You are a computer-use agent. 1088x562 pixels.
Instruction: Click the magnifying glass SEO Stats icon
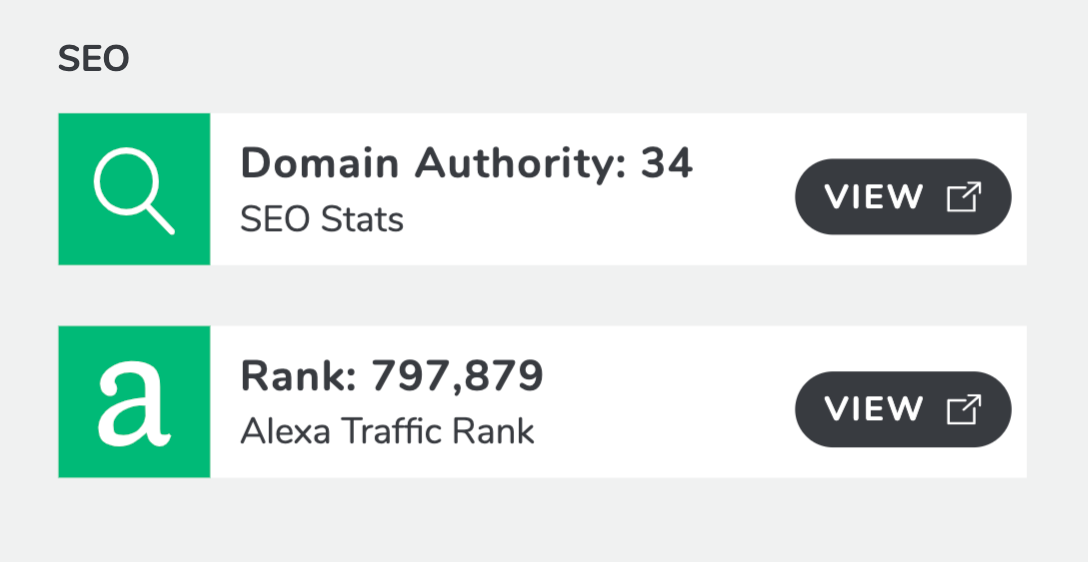click(134, 189)
